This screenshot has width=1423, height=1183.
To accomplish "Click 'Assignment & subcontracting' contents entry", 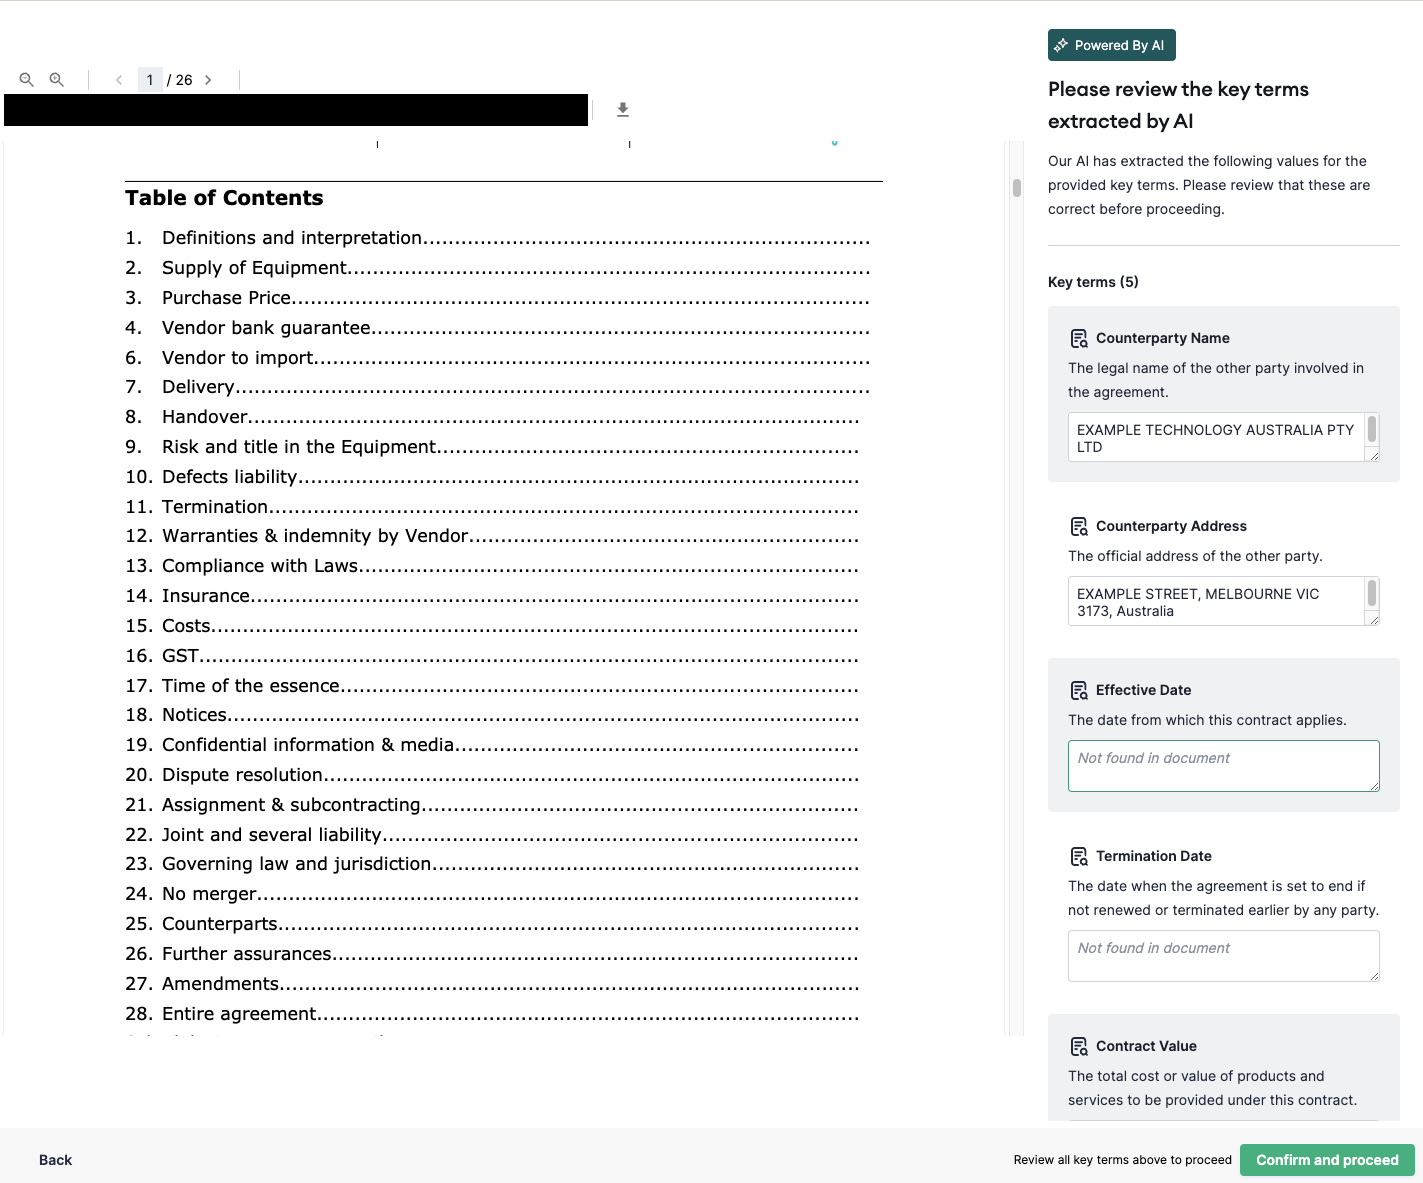I will pyautogui.click(x=492, y=805).
